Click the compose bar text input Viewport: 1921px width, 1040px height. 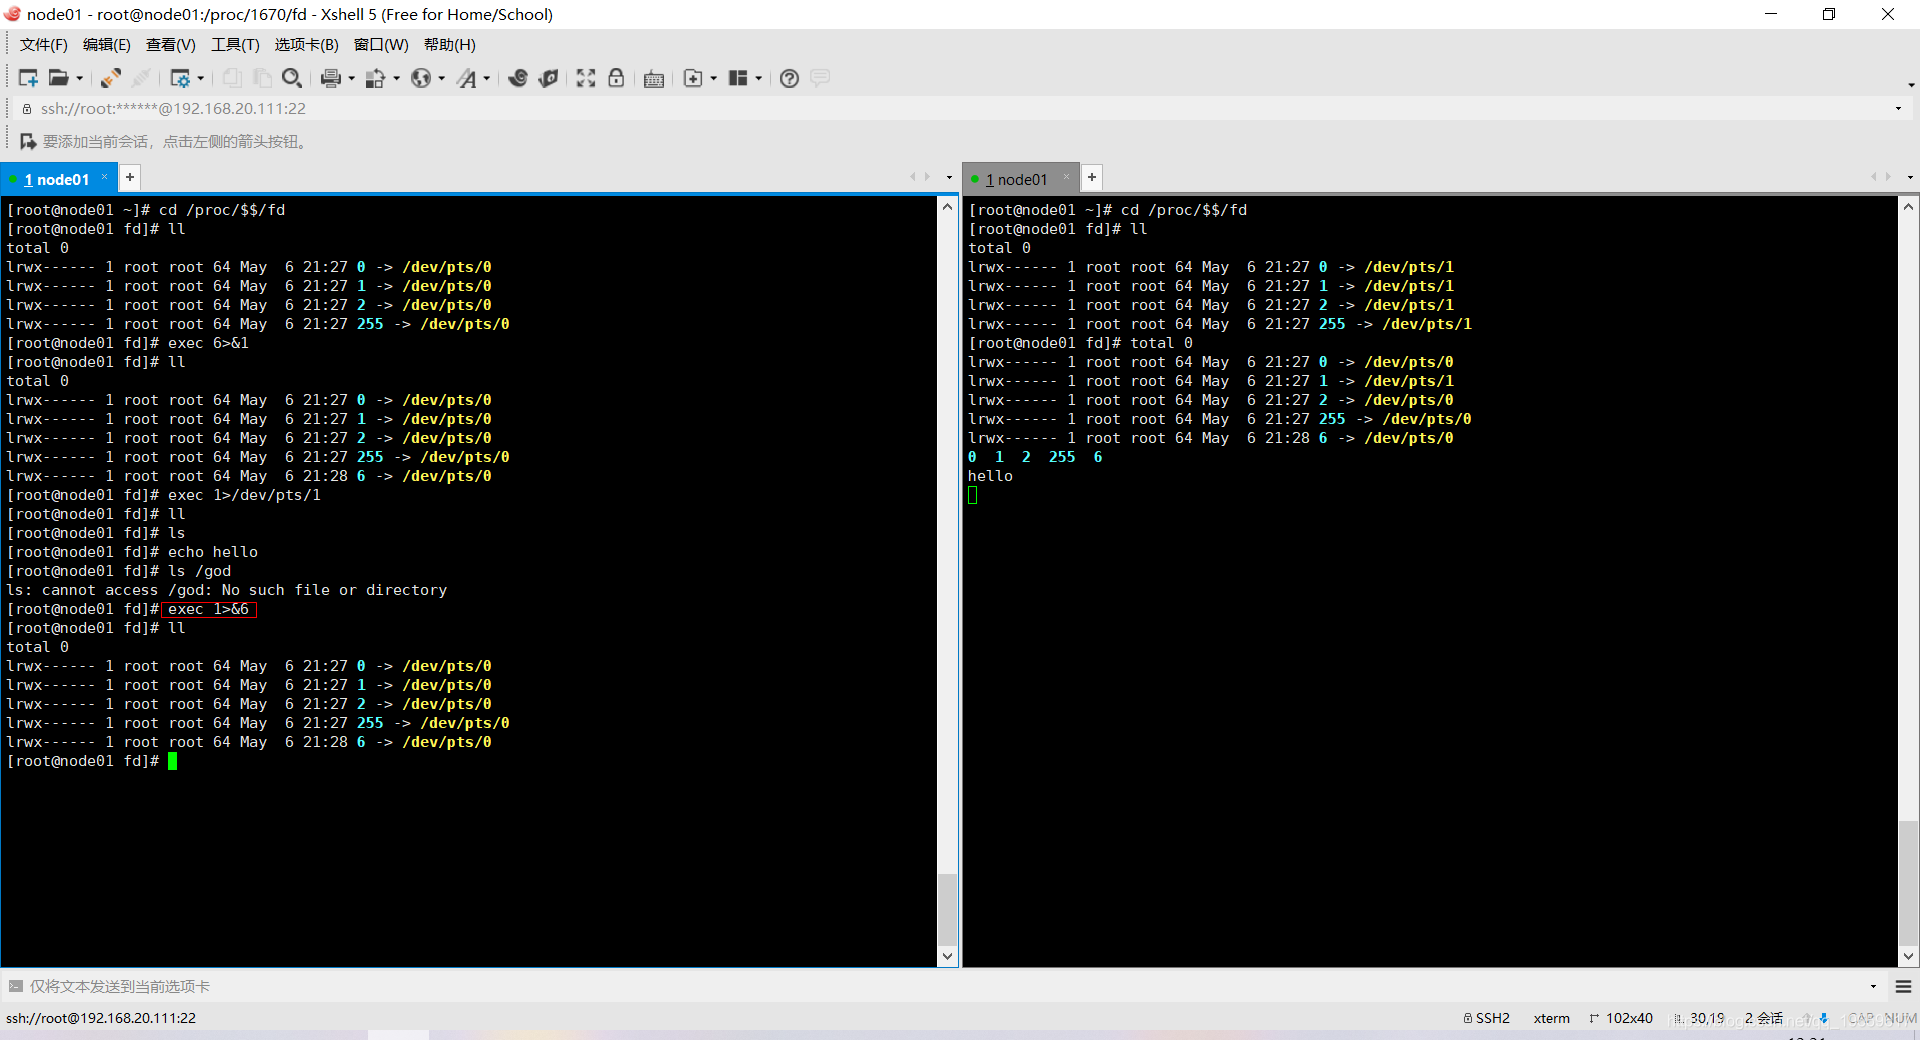pyautogui.click(x=945, y=987)
